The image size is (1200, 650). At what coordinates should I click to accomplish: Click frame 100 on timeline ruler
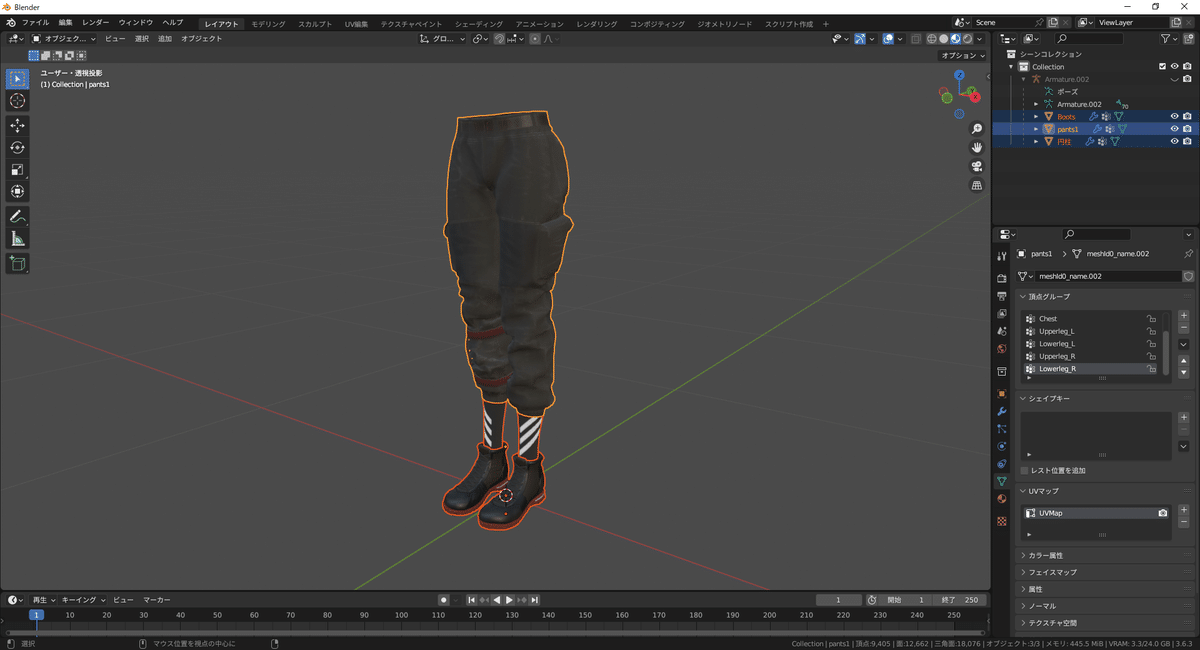pos(401,615)
